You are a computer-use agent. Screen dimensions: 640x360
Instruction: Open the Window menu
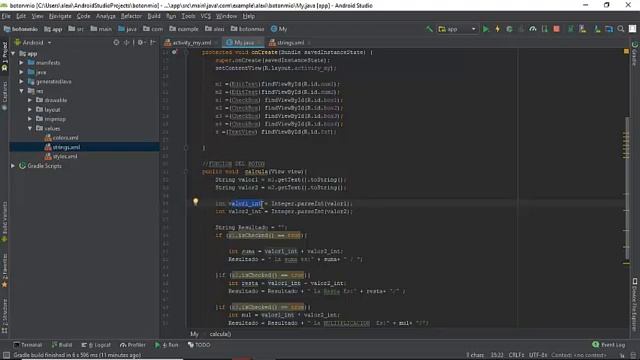pos(226,16)
